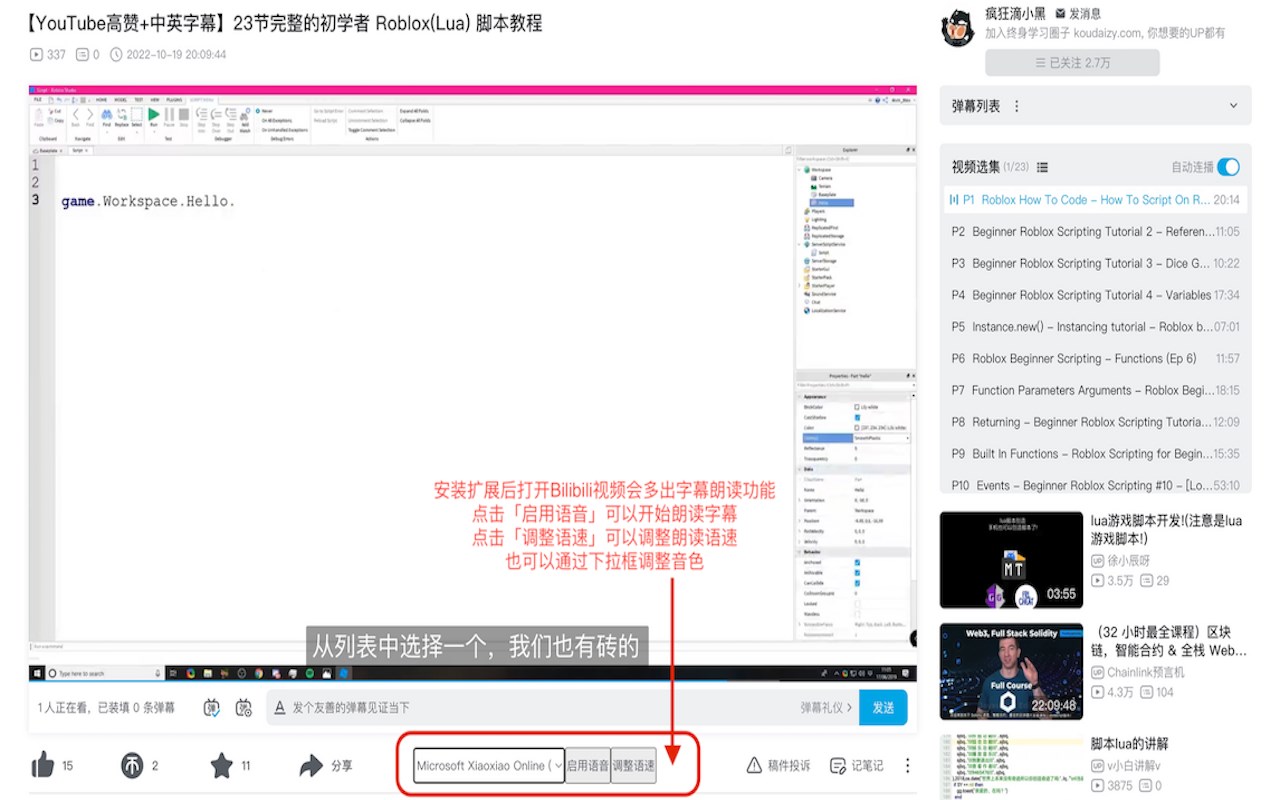
Task: Toggle CanCollide checkbox in Properties panel
Action: (857, 583)
